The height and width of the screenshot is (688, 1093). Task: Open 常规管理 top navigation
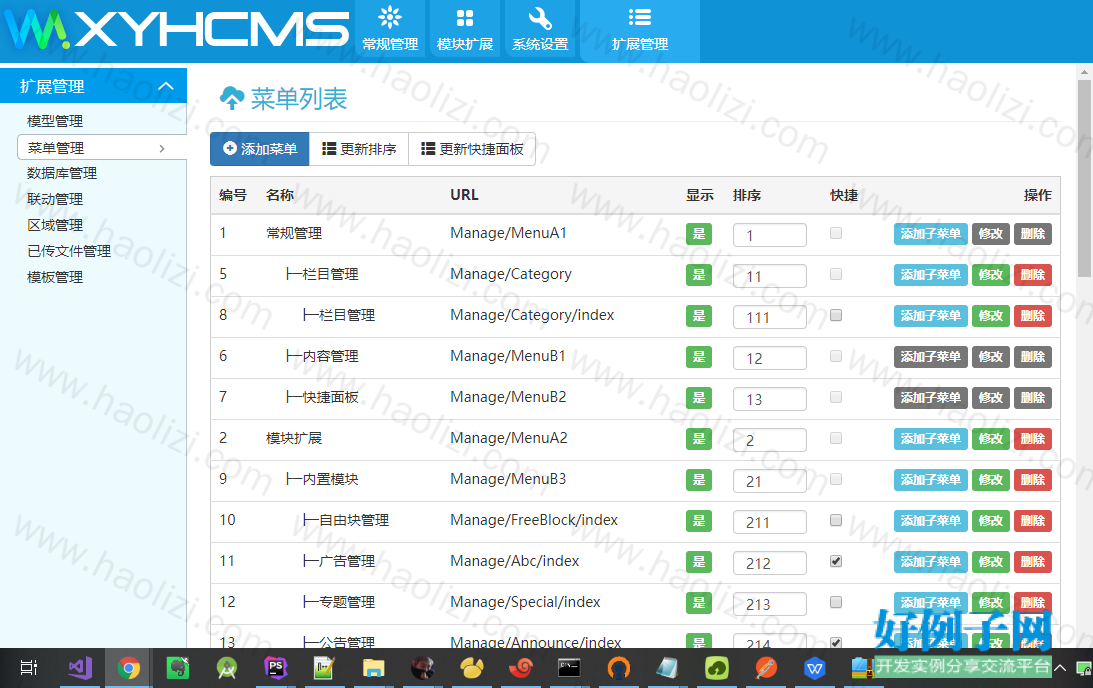390,29
